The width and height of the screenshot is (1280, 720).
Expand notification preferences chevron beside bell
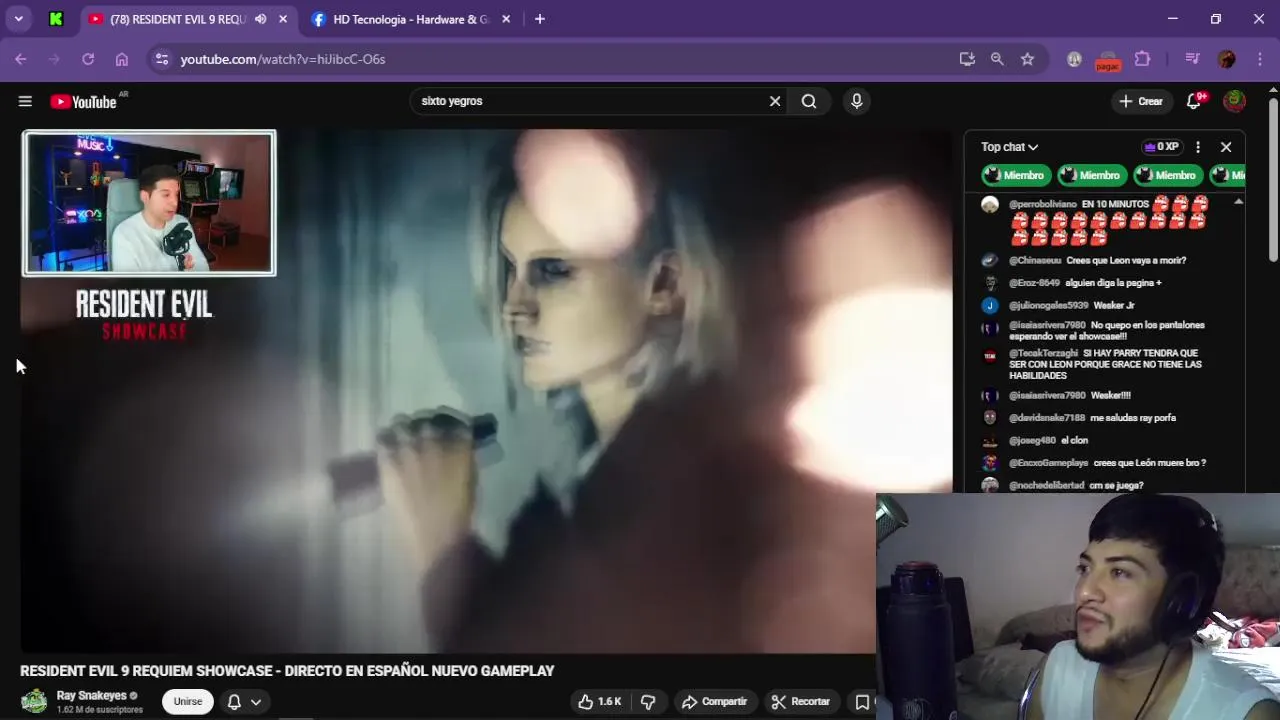pos(256,702)
